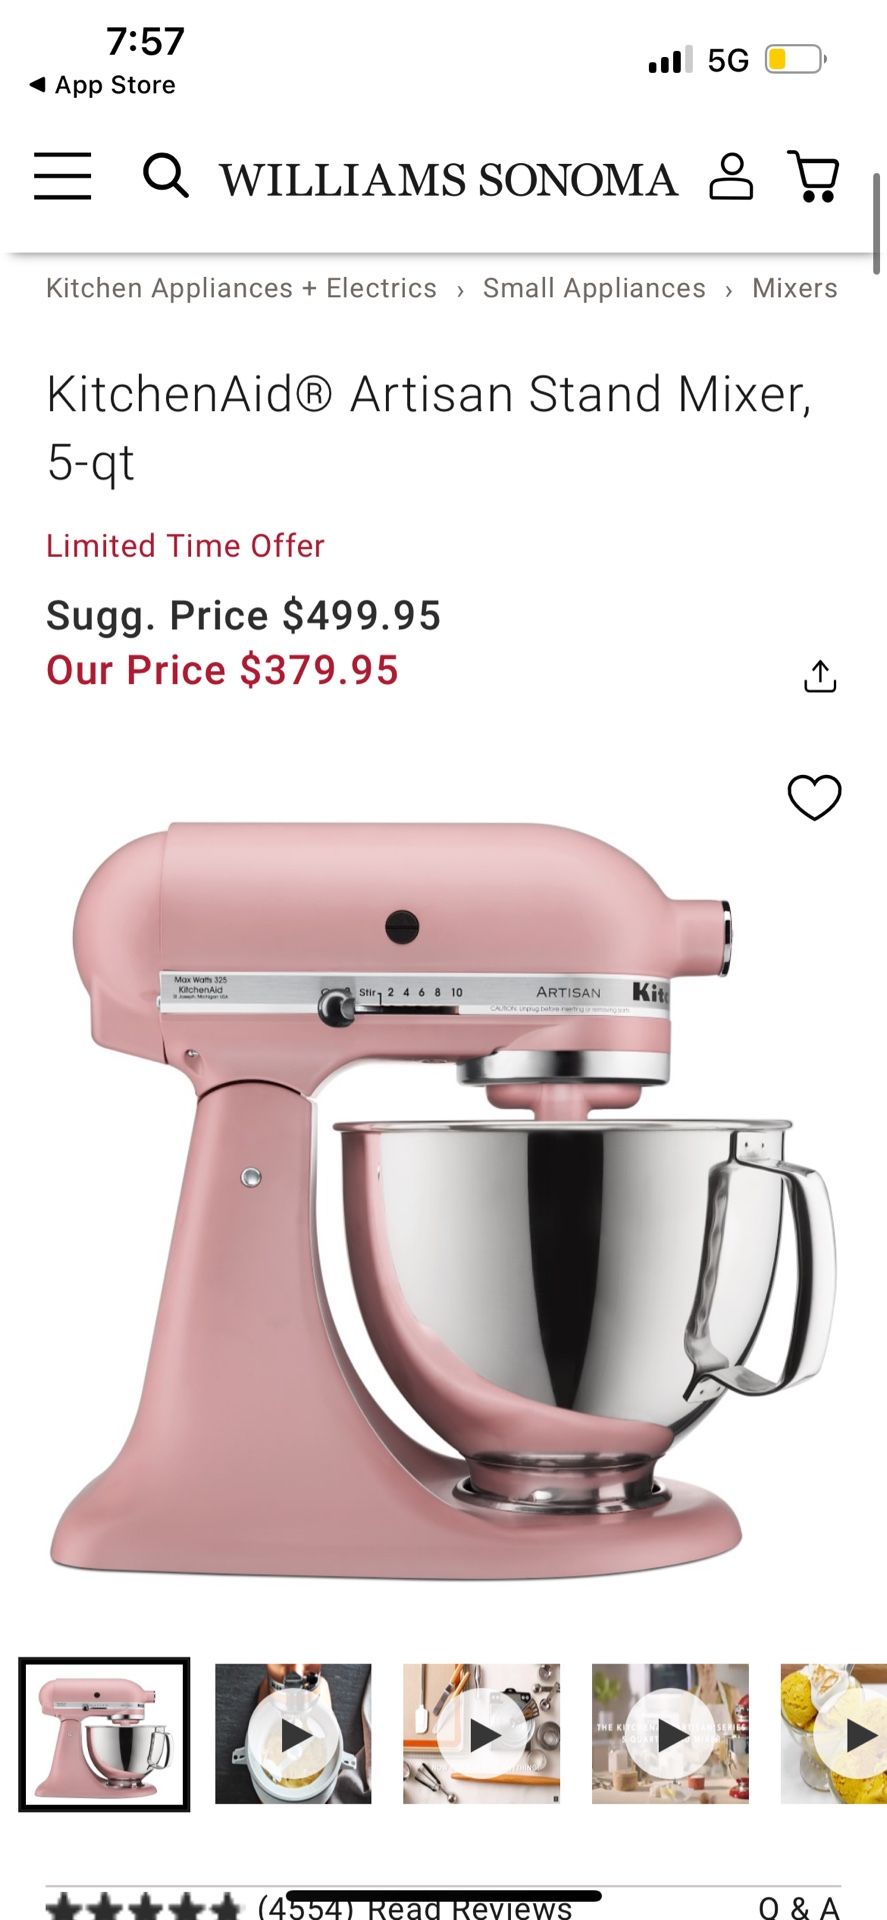Tap the search magnifier icon
The width and height of the screenshot is (887, 1920).
(165, 176)
